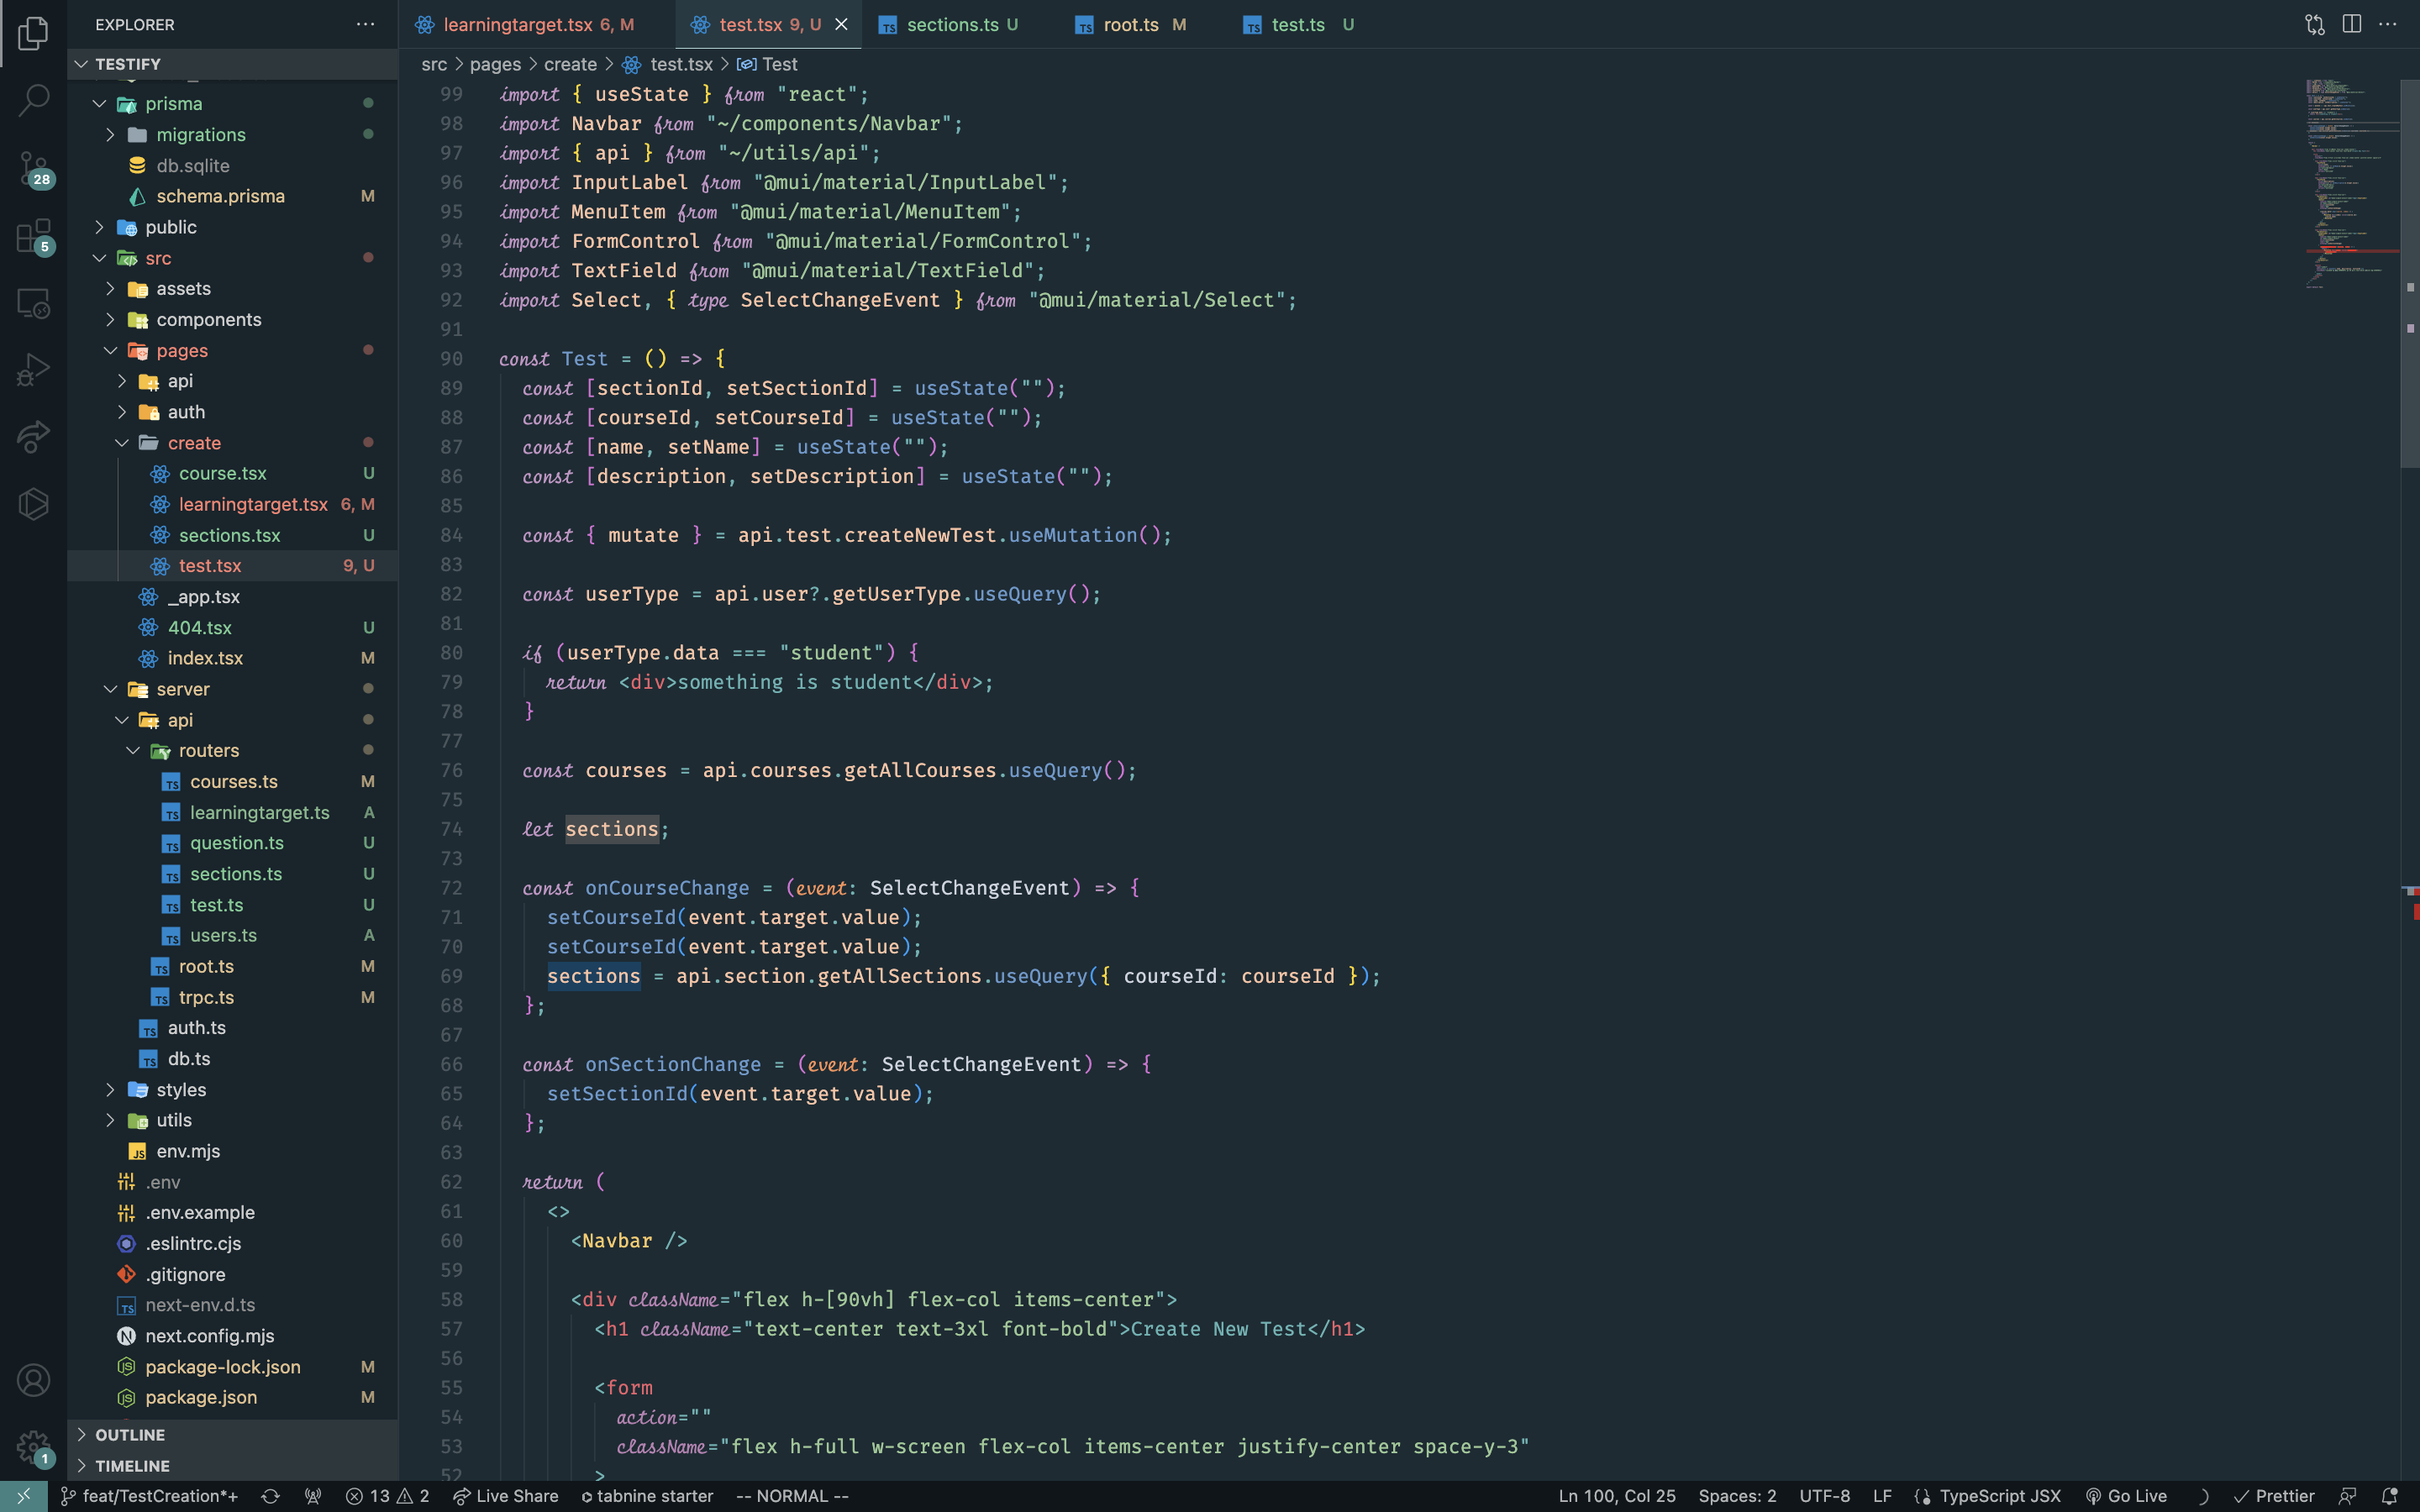
Task: Click the Live Share icon in activity bar
Action: click(33, 437)
